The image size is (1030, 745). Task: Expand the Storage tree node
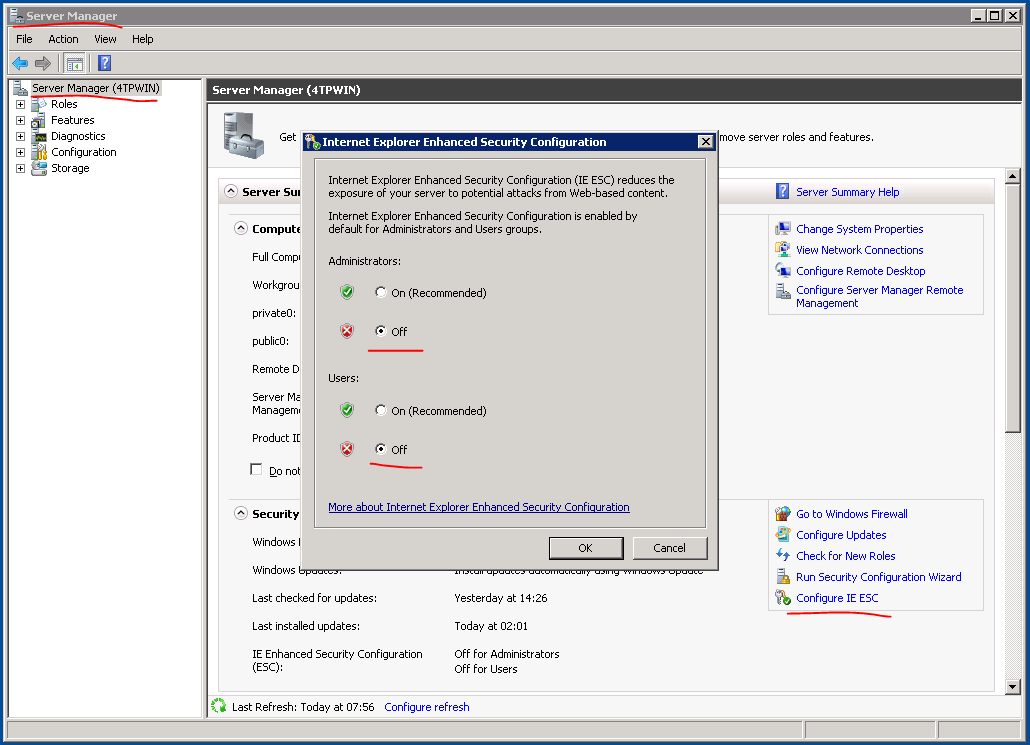tap(20, 168)
